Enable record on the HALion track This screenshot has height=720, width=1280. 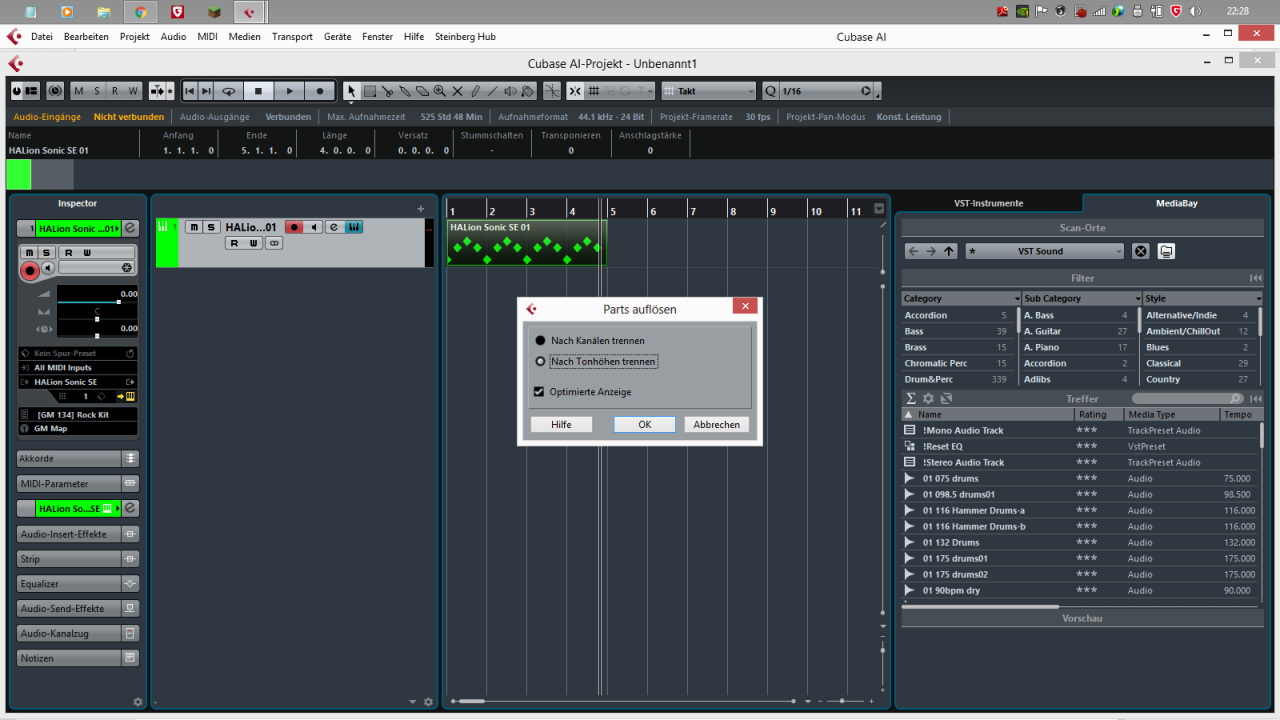pyautogui.click(x=294, y=227)
